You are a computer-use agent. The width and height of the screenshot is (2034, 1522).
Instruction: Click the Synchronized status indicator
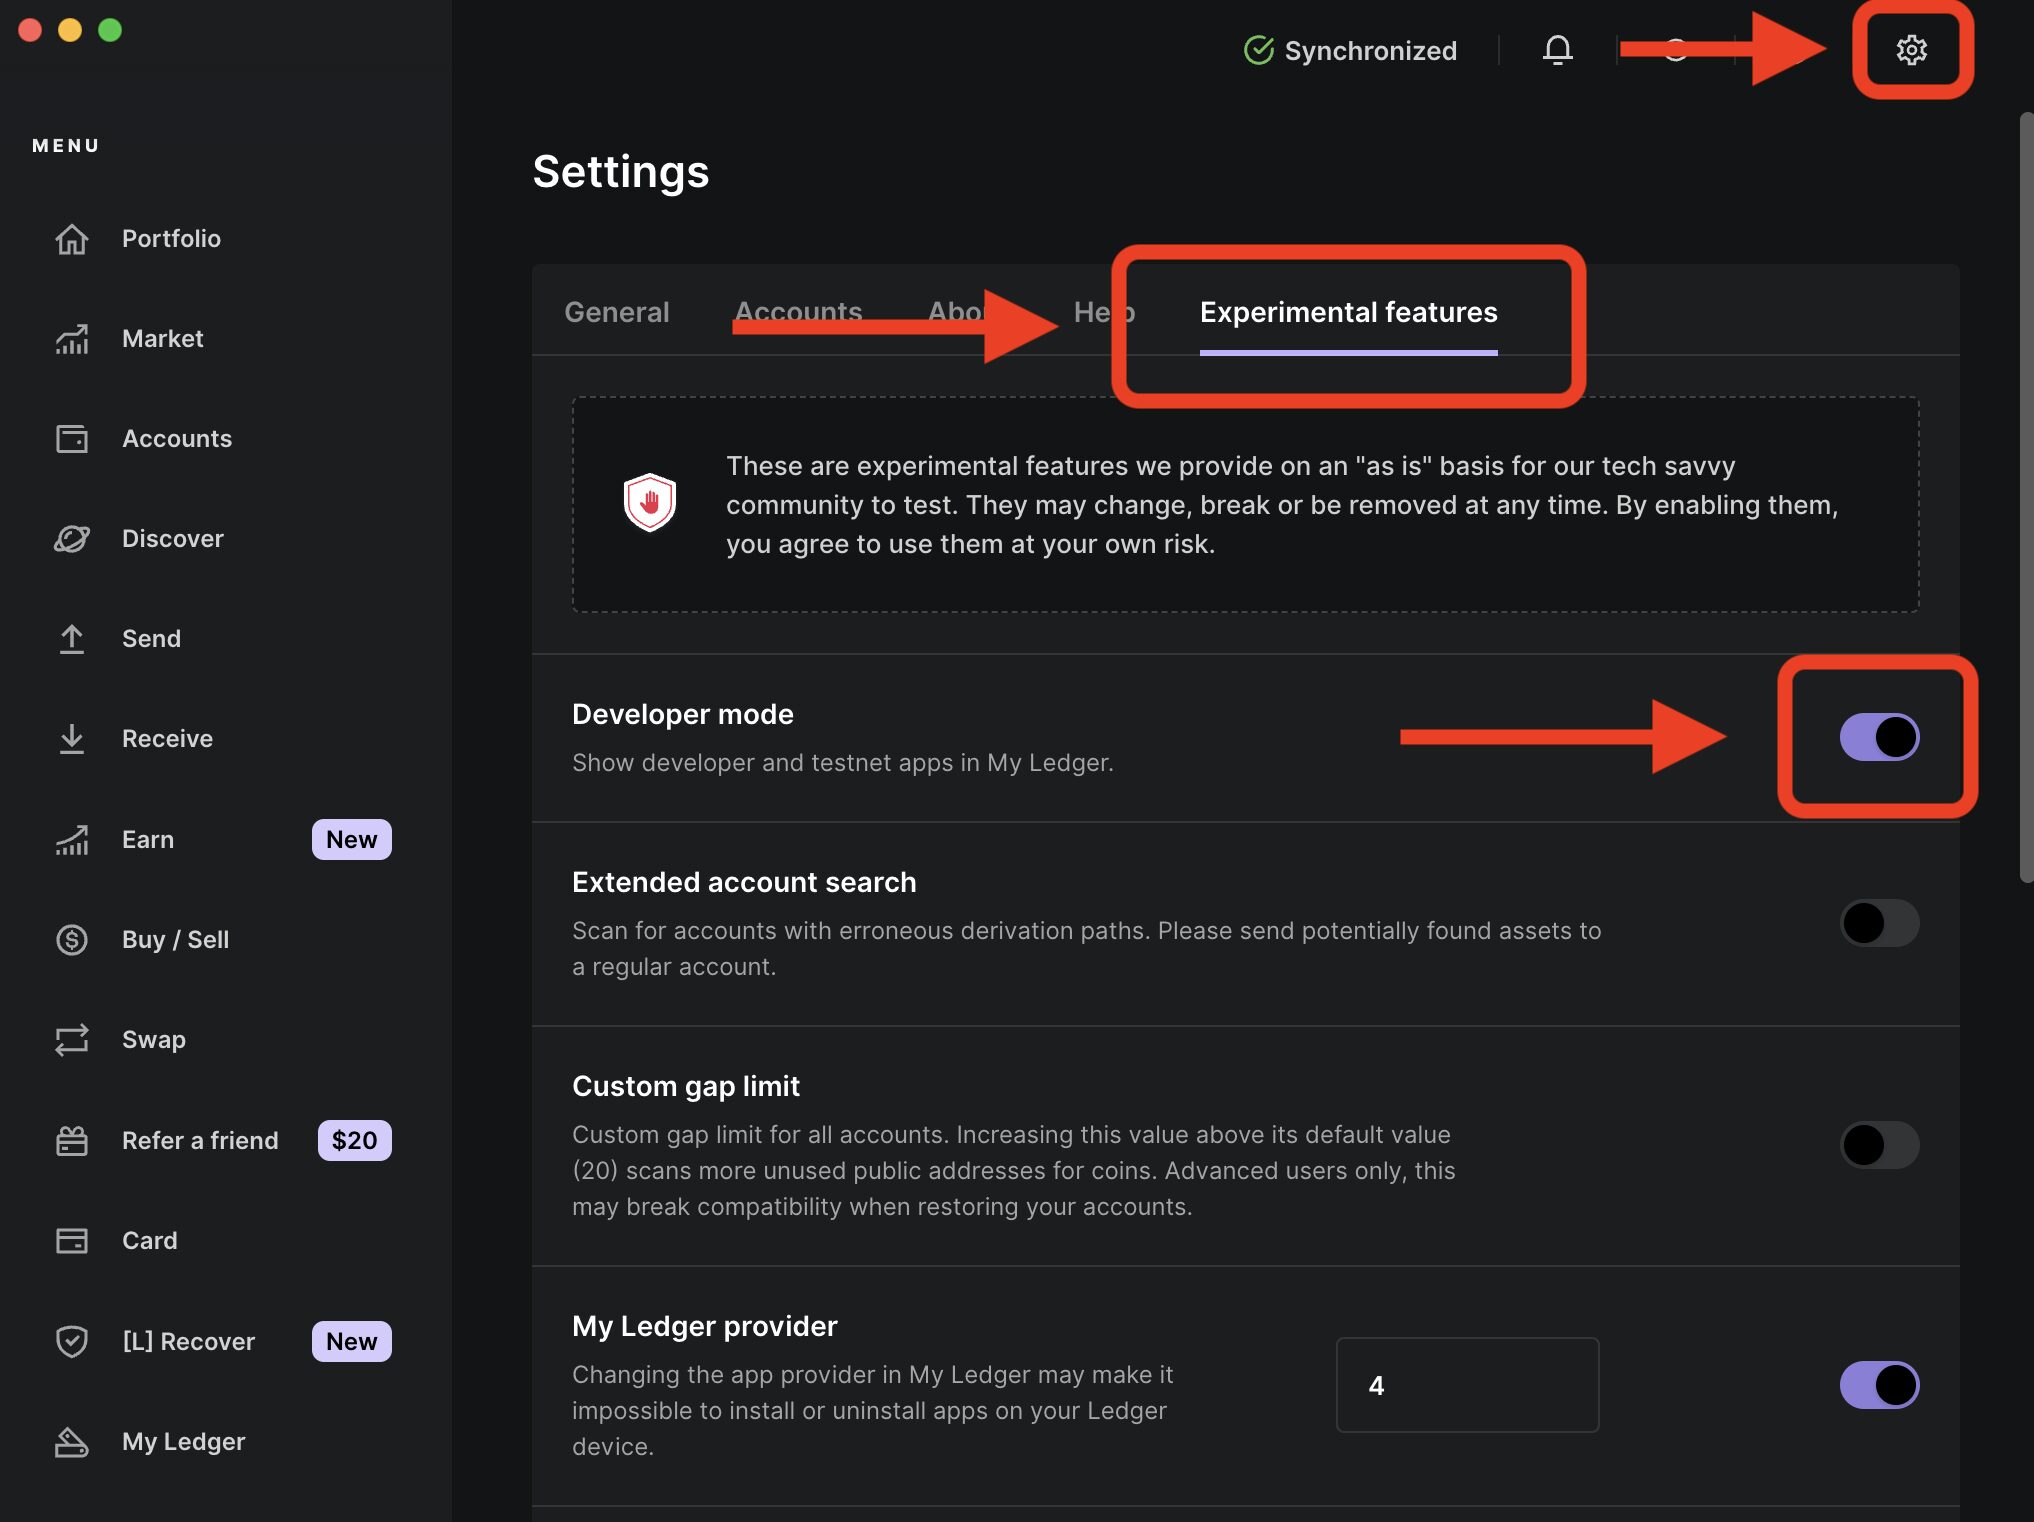[1350, 50]
